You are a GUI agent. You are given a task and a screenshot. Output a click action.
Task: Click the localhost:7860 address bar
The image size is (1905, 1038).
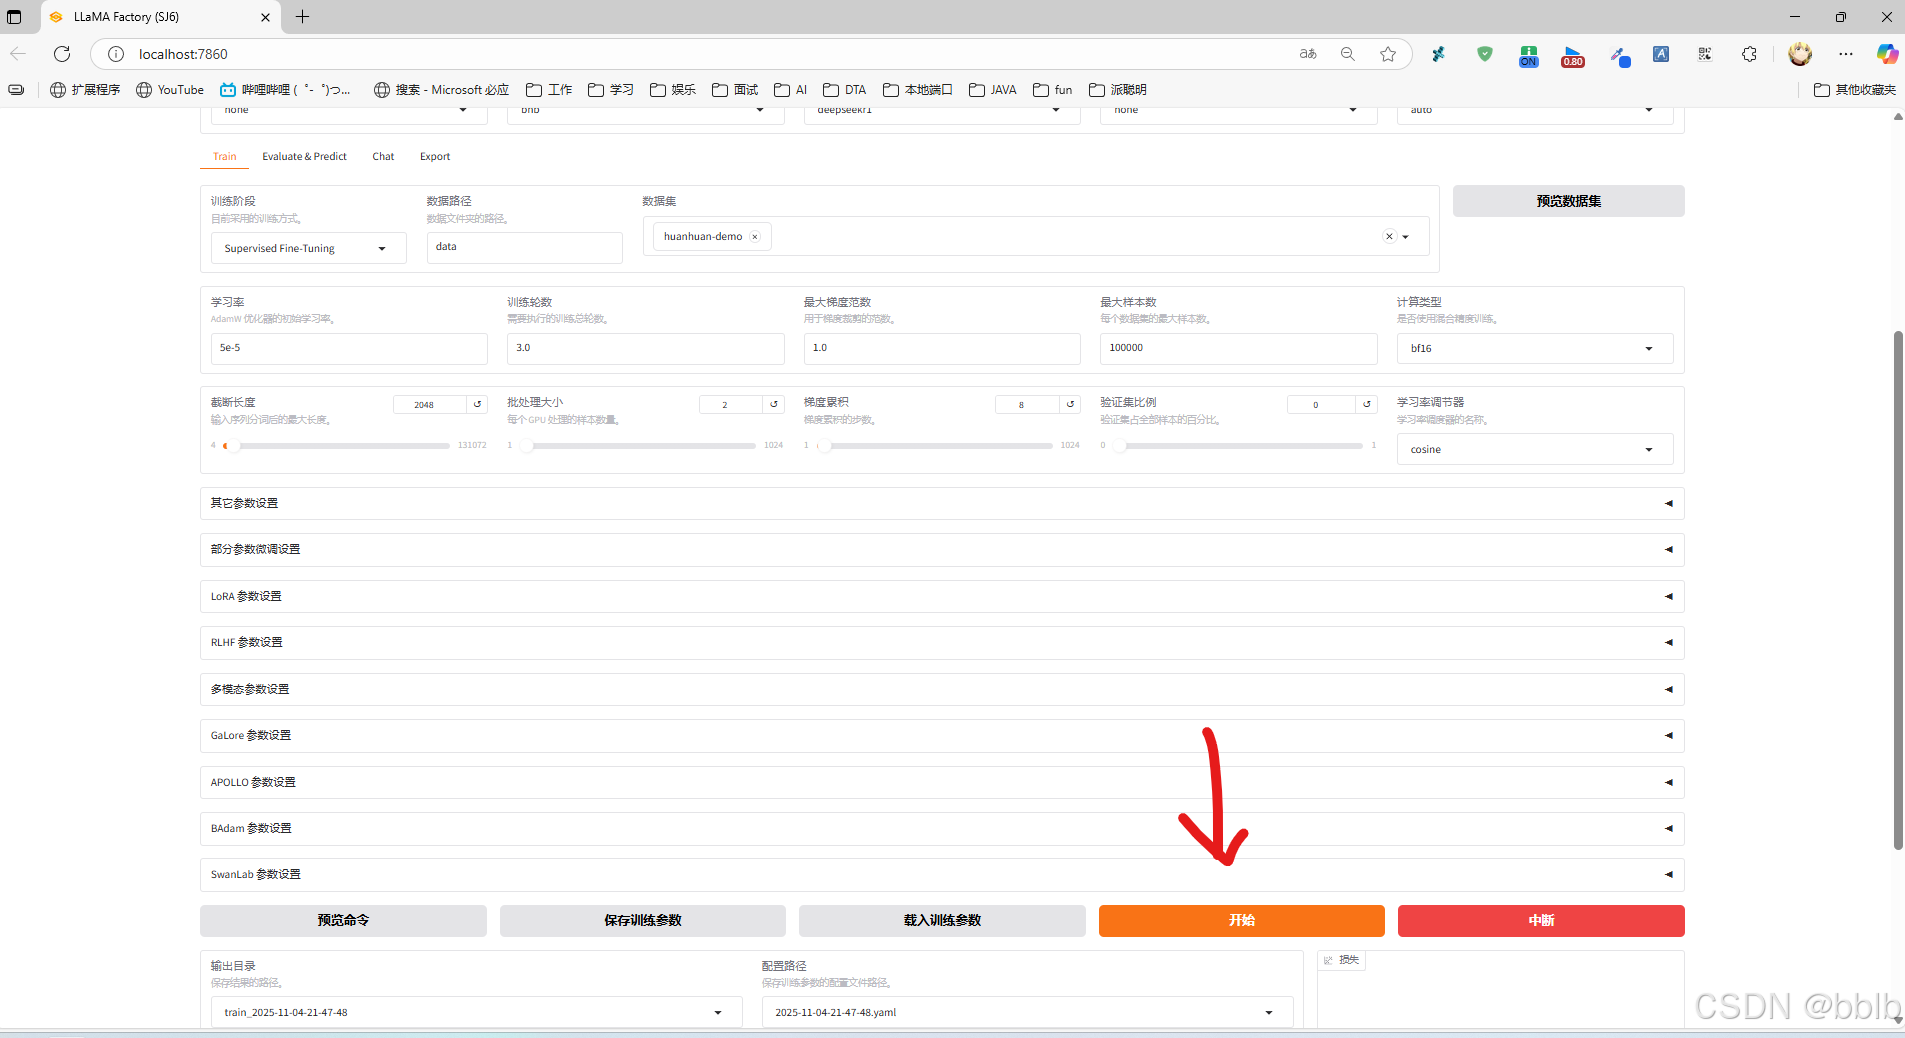click(x=700, y=54)
